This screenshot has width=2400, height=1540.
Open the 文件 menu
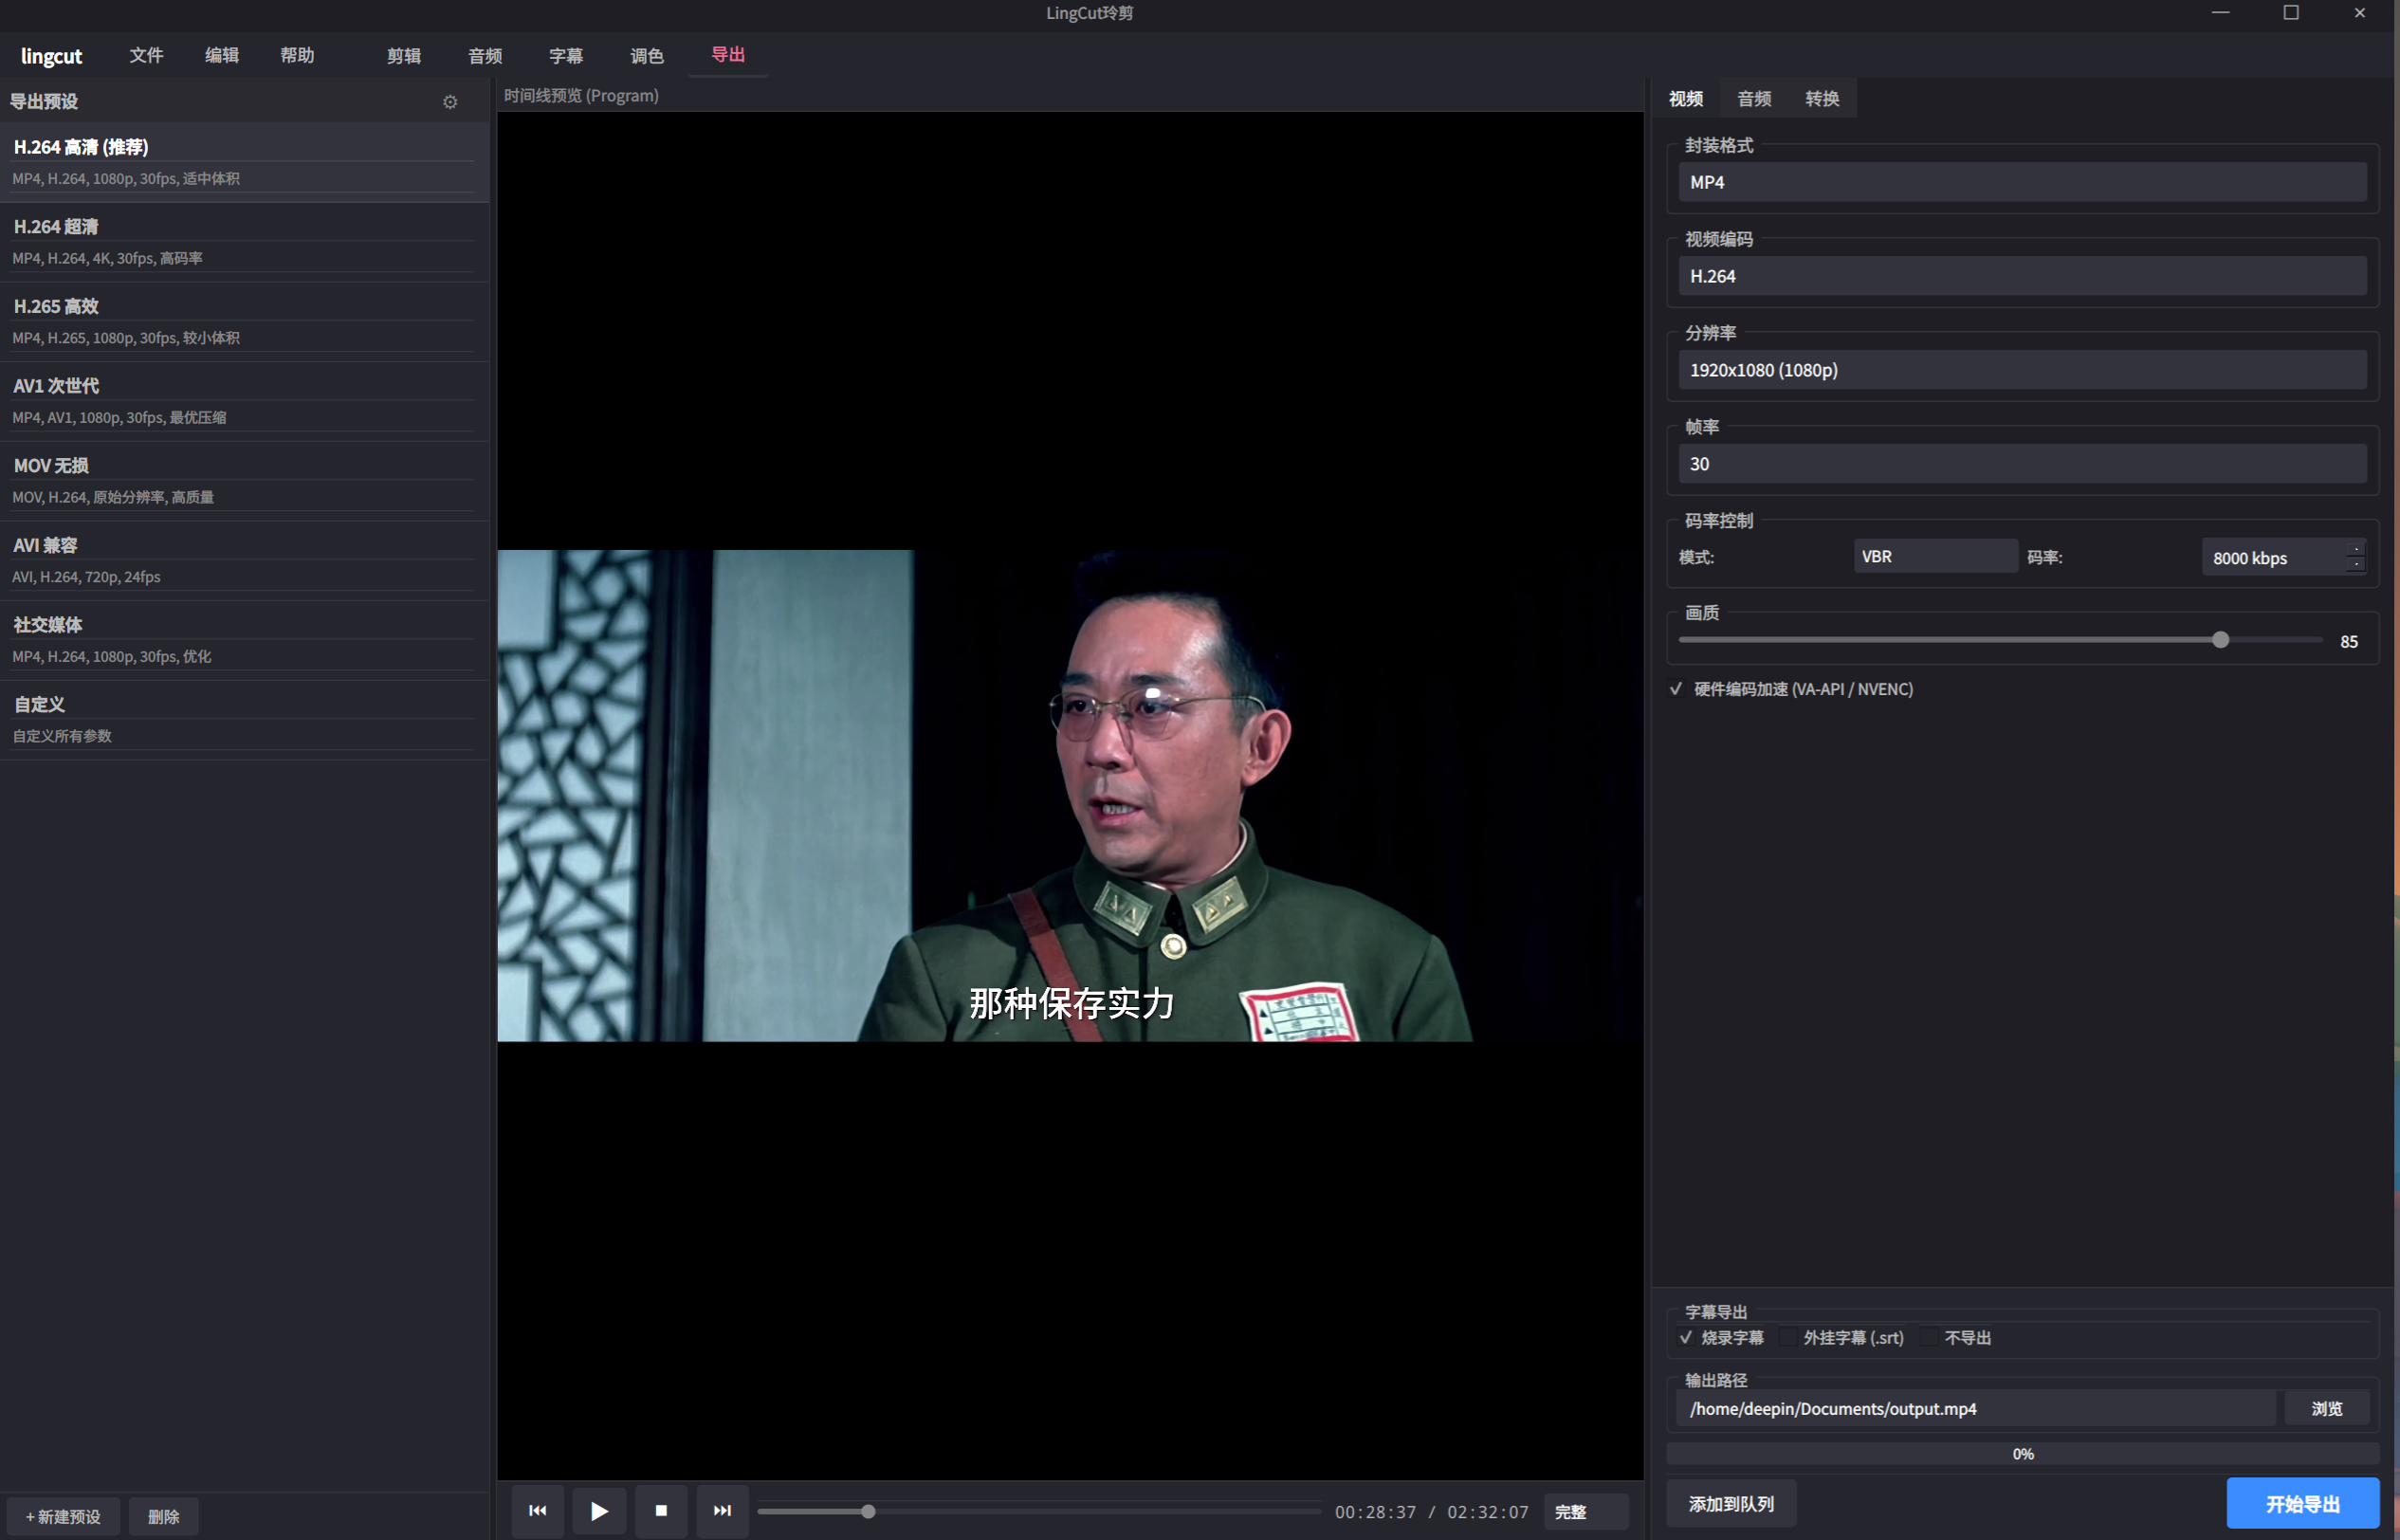pos(146,56)
